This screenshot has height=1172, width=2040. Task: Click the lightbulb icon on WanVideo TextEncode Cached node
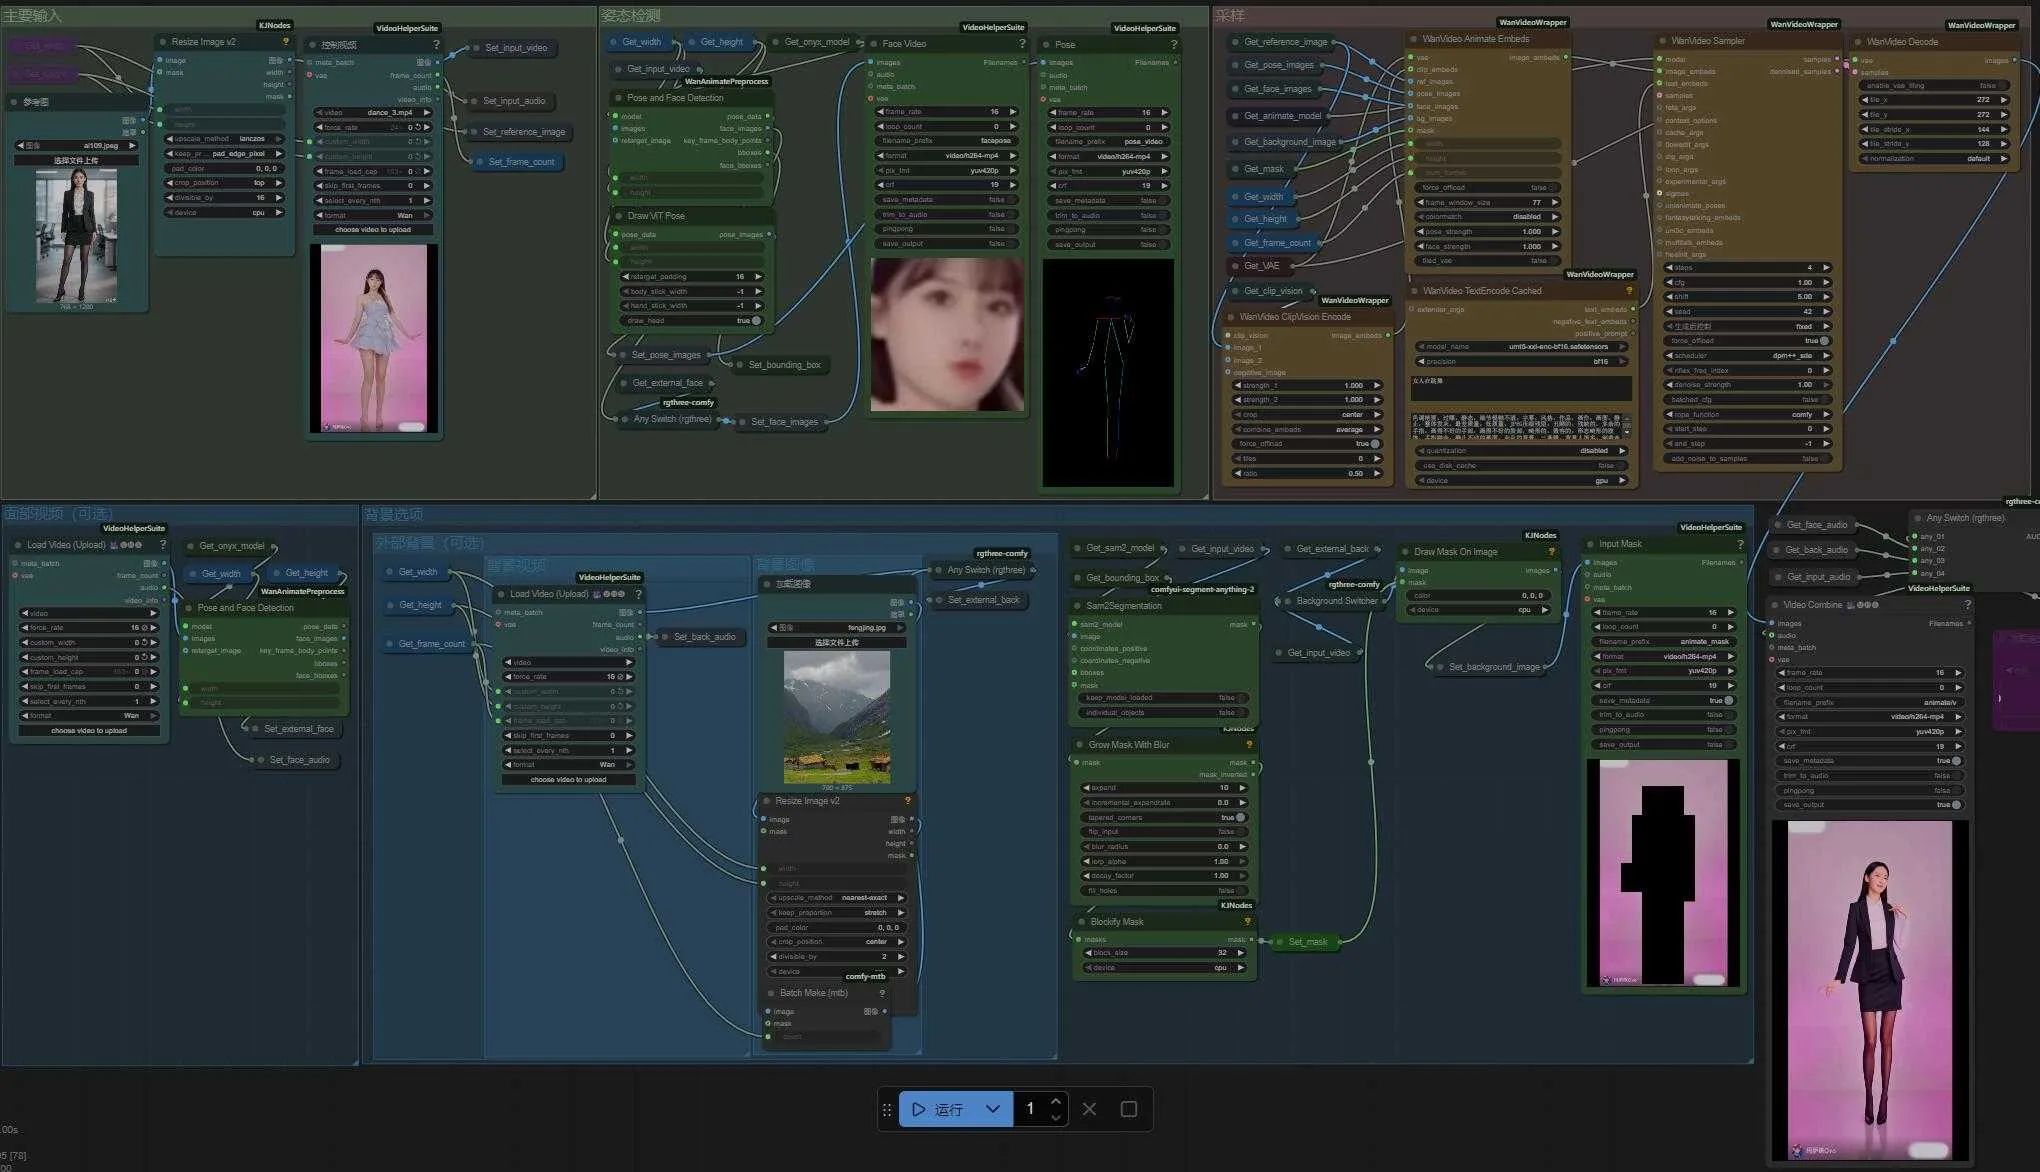tap(1628, 290)
